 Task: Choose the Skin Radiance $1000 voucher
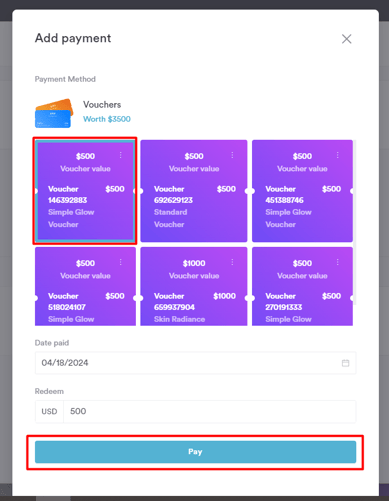[x=194, y=286]
